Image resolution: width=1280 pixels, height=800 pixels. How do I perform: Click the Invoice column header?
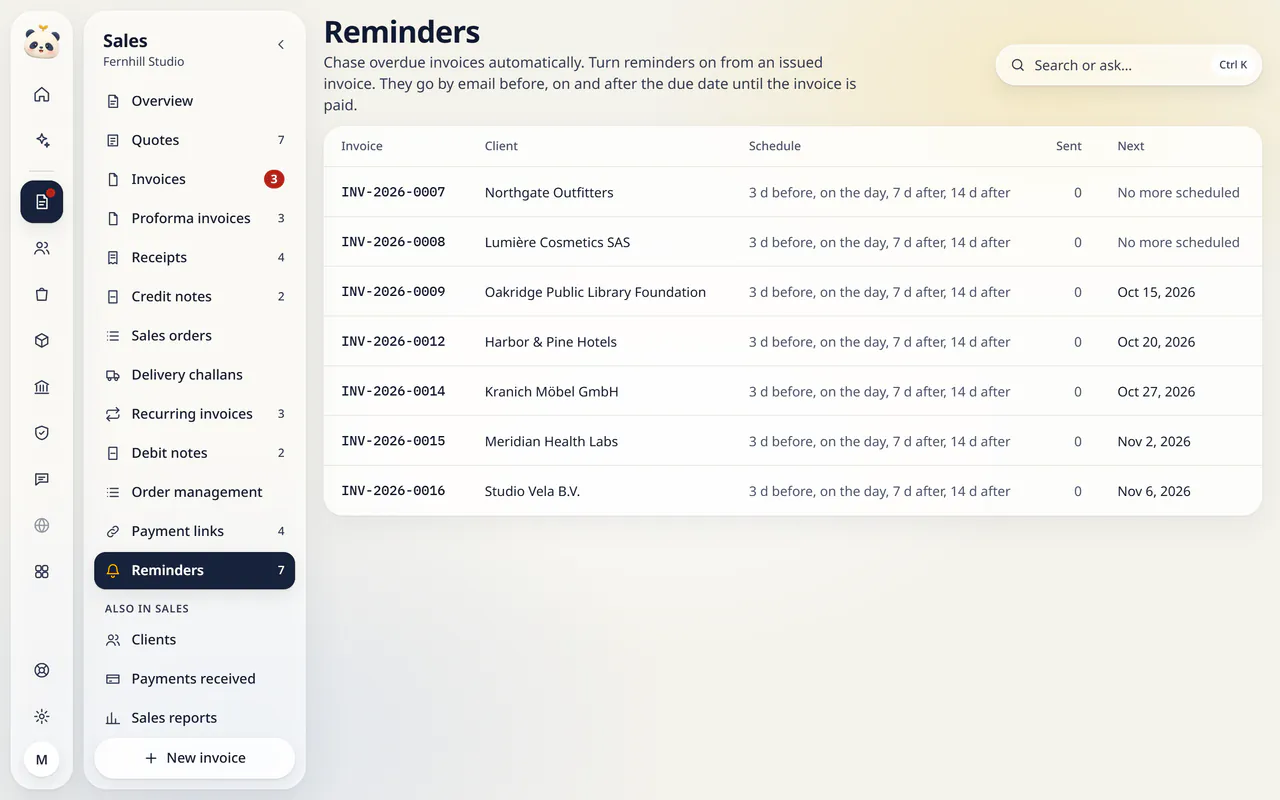tap(362, 146)
